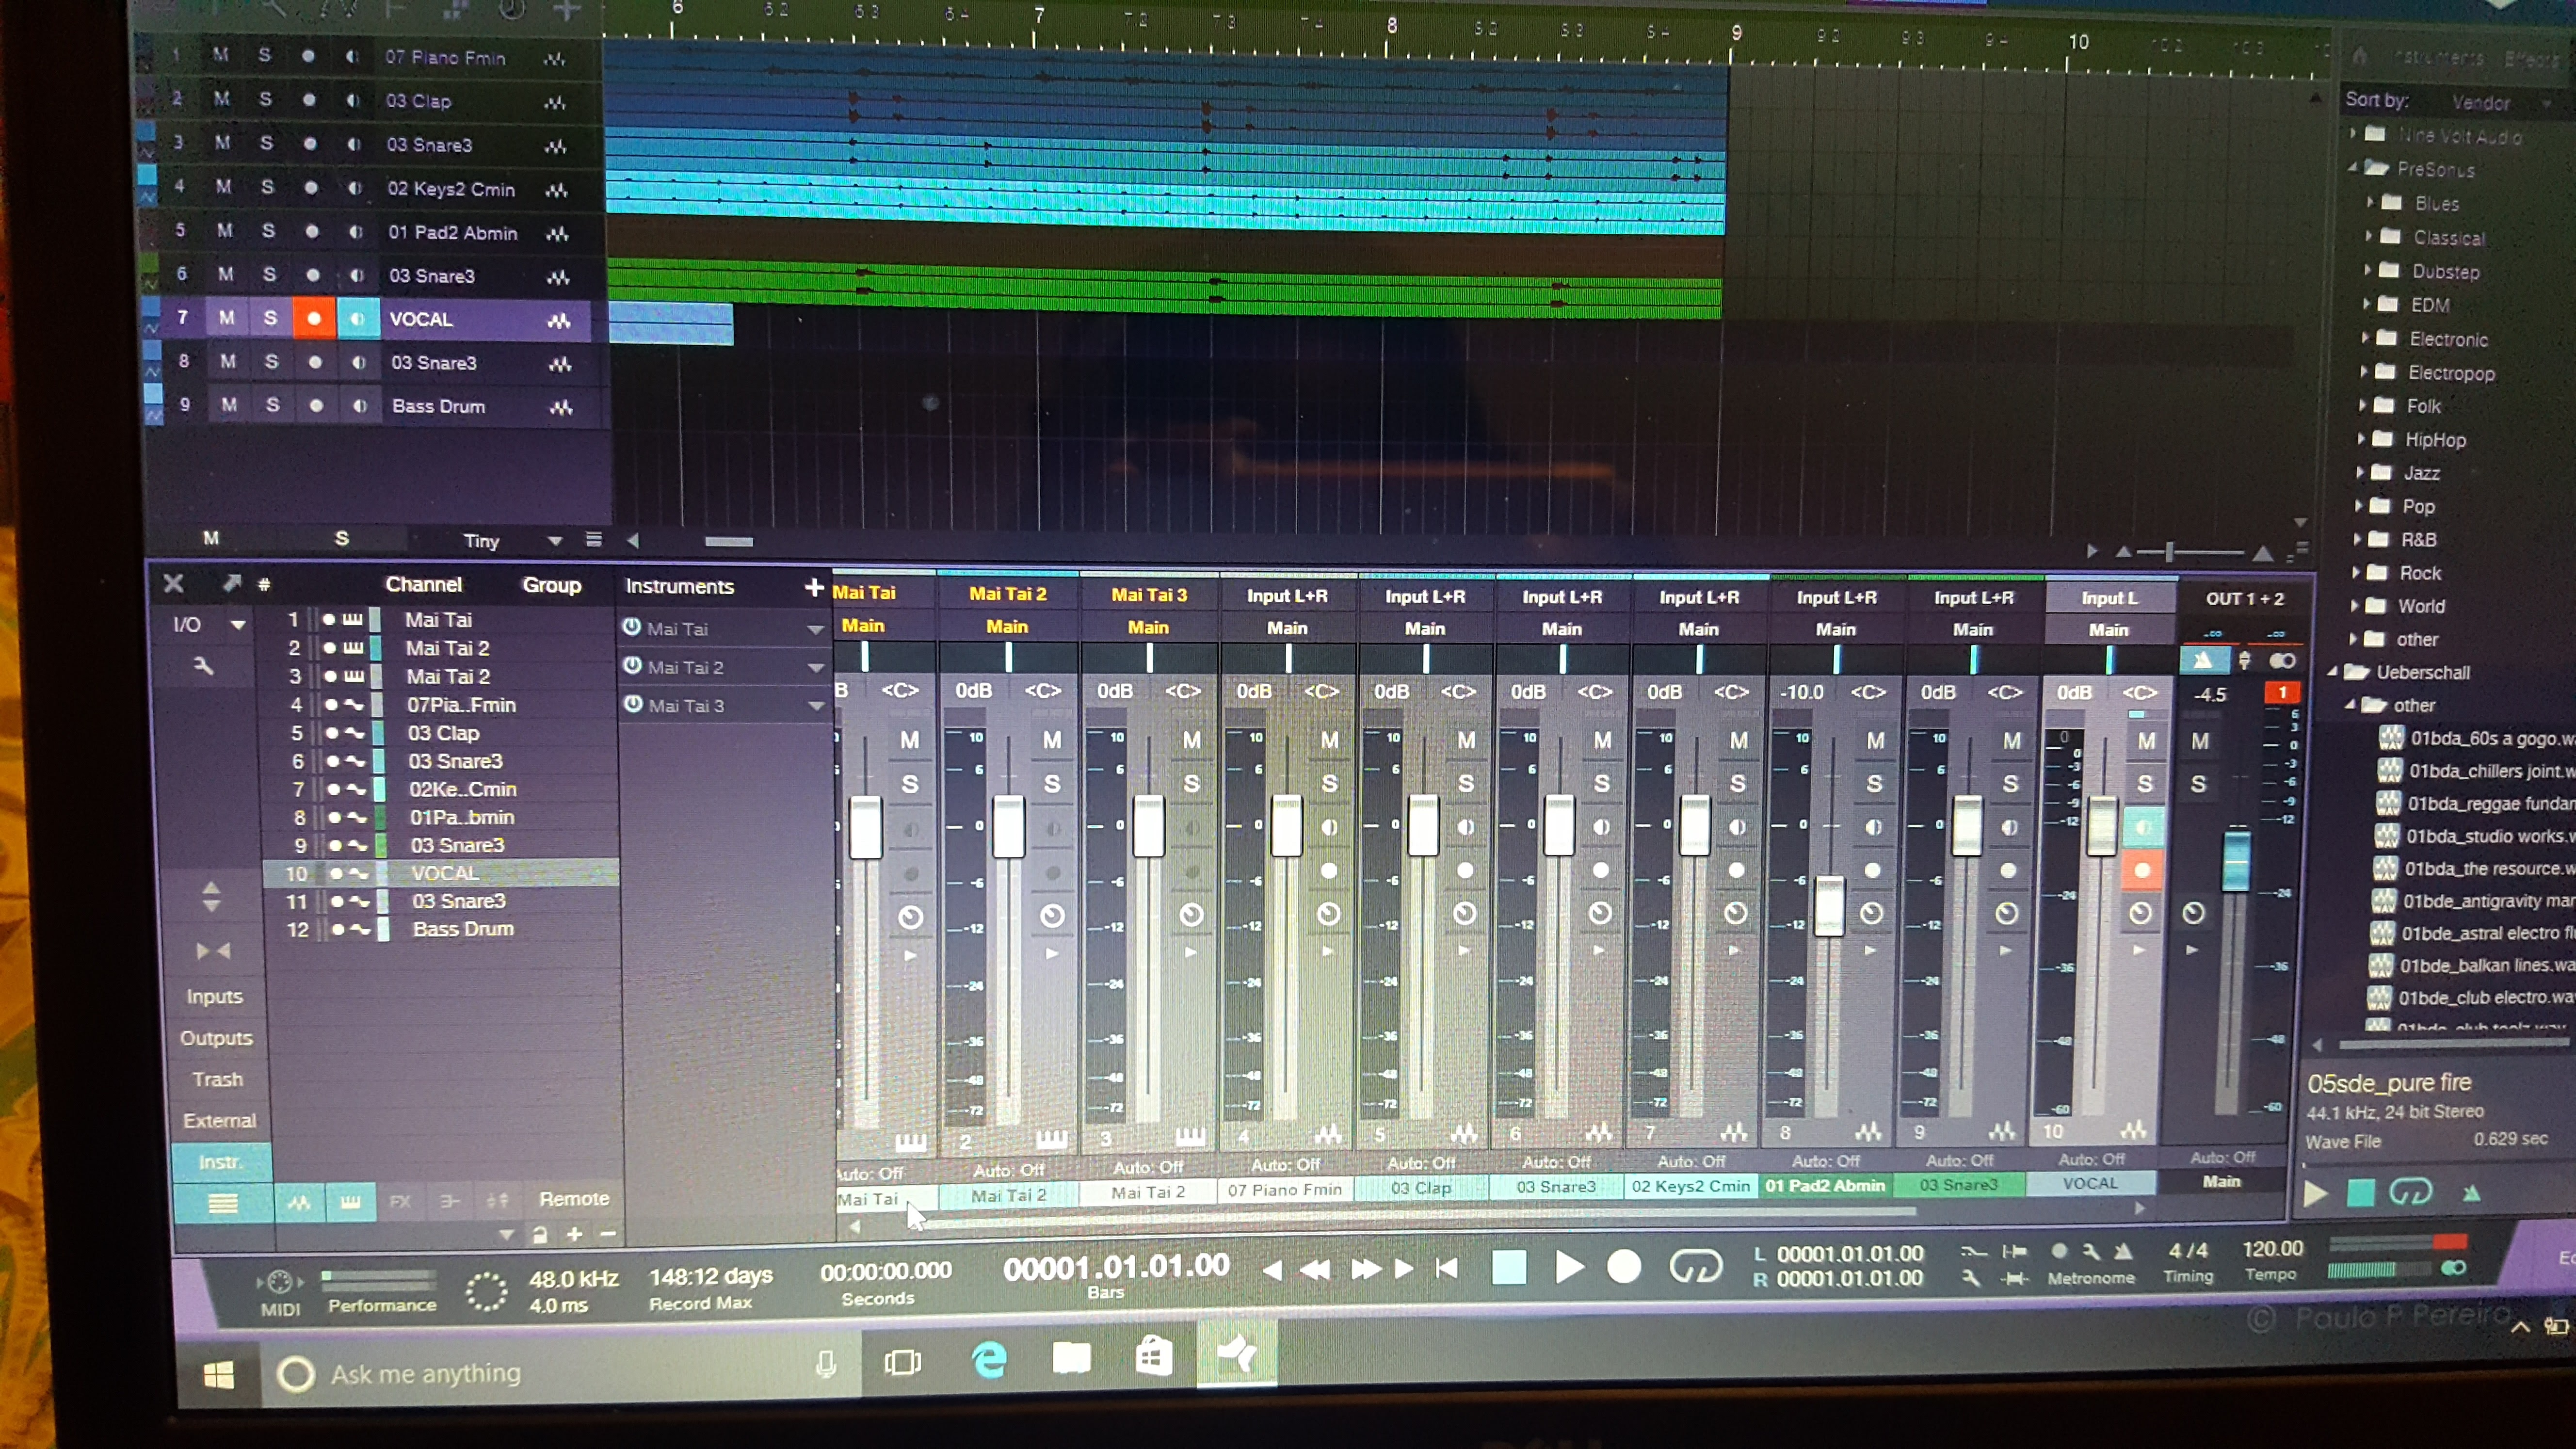Open mixer options wrench icon
Viewport: 2576px width, 1449px height.
(x=204, y=666)
